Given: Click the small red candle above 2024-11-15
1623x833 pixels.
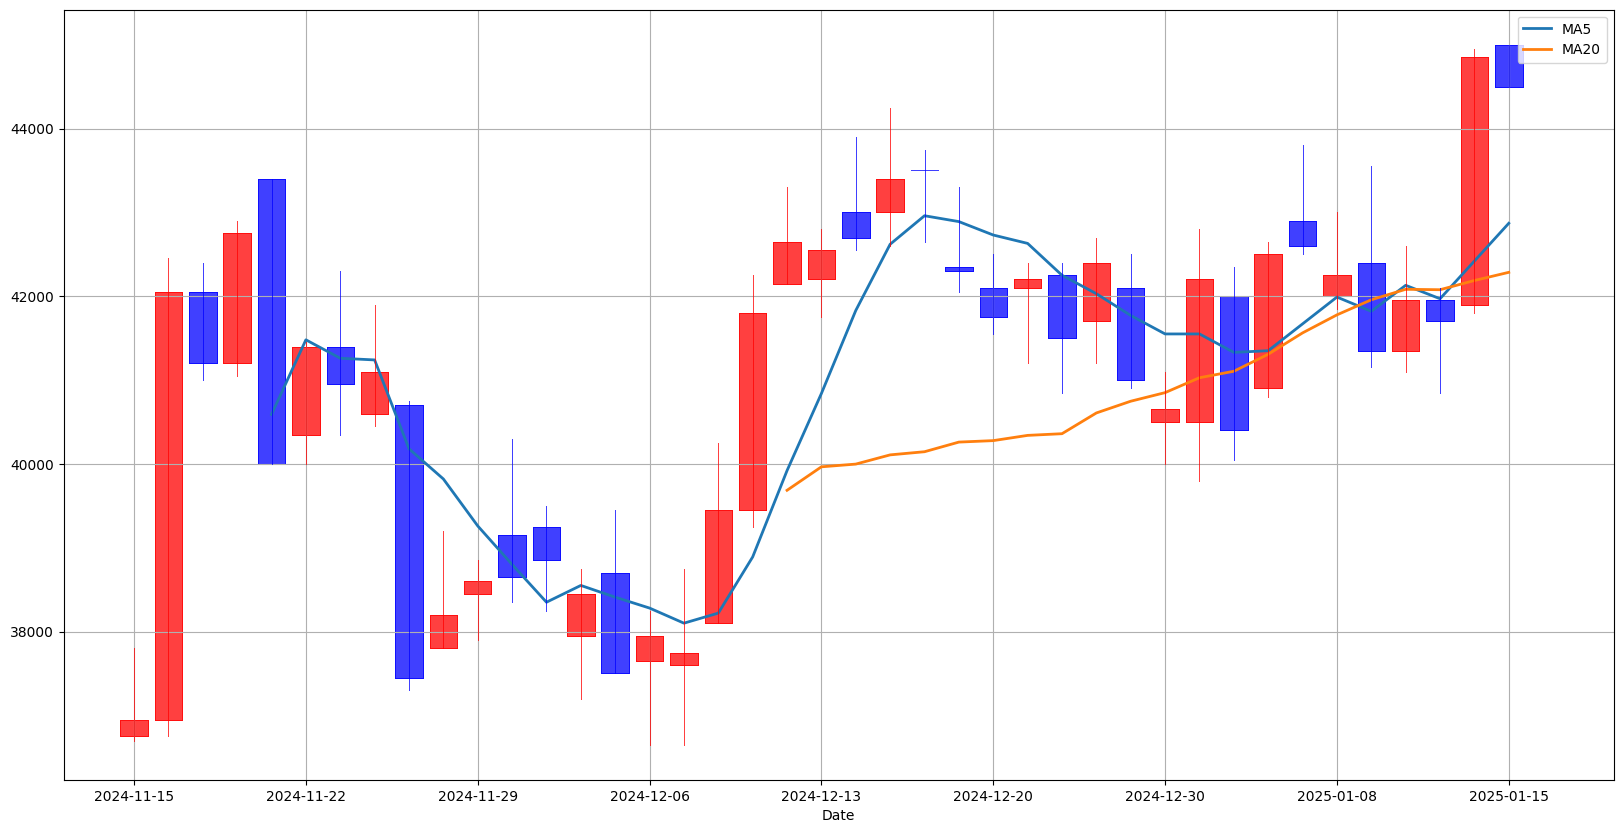Looking at the screenshot, I should (134, 728).
